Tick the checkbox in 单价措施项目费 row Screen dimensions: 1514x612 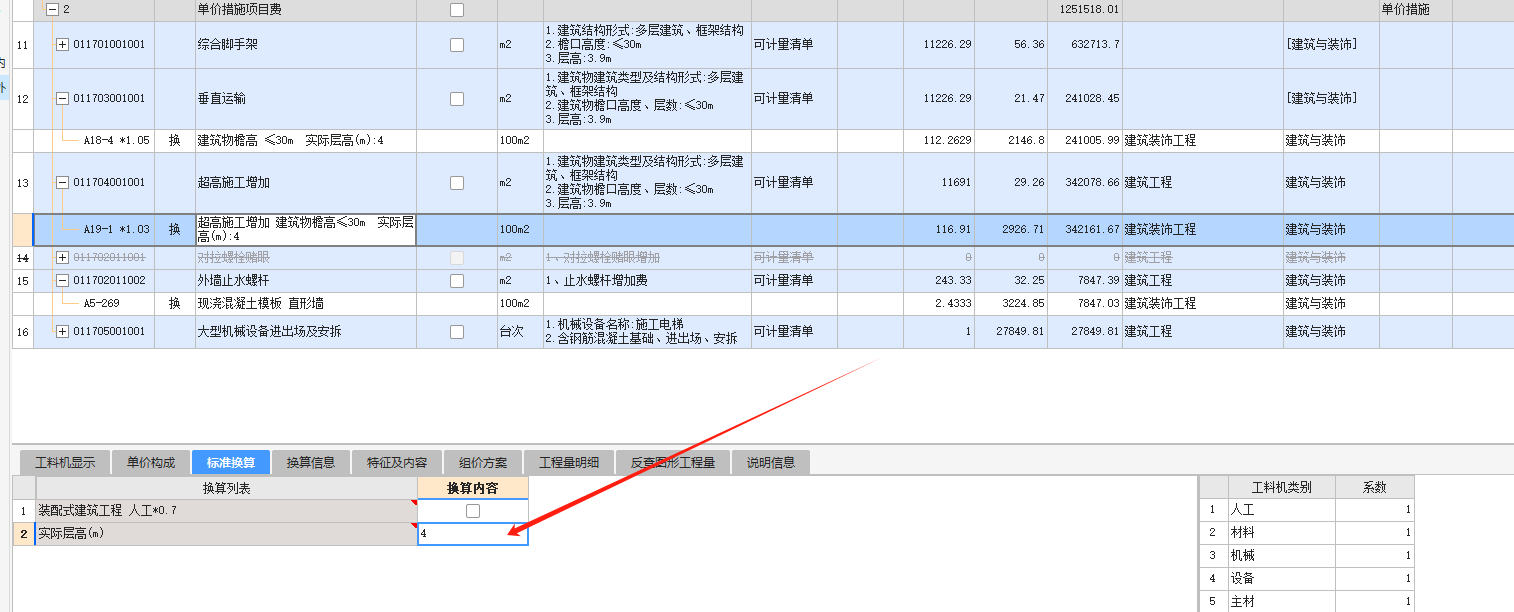457,10
